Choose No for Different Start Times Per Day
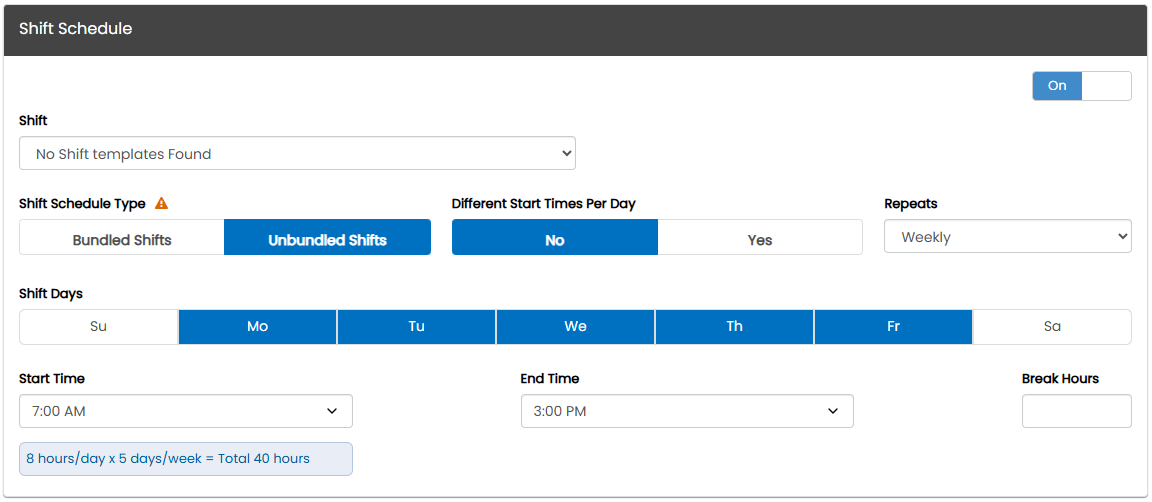The width and height of the screenshot is (1152, 502). pyautogui.click(x=555, y=237)
